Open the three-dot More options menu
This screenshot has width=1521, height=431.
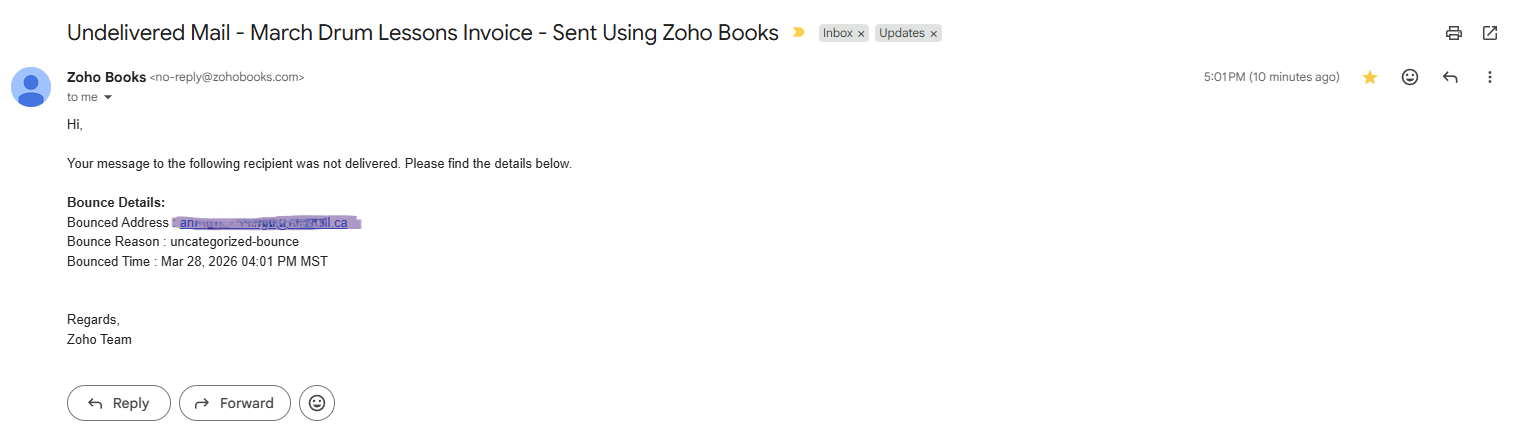point(1490,77)
